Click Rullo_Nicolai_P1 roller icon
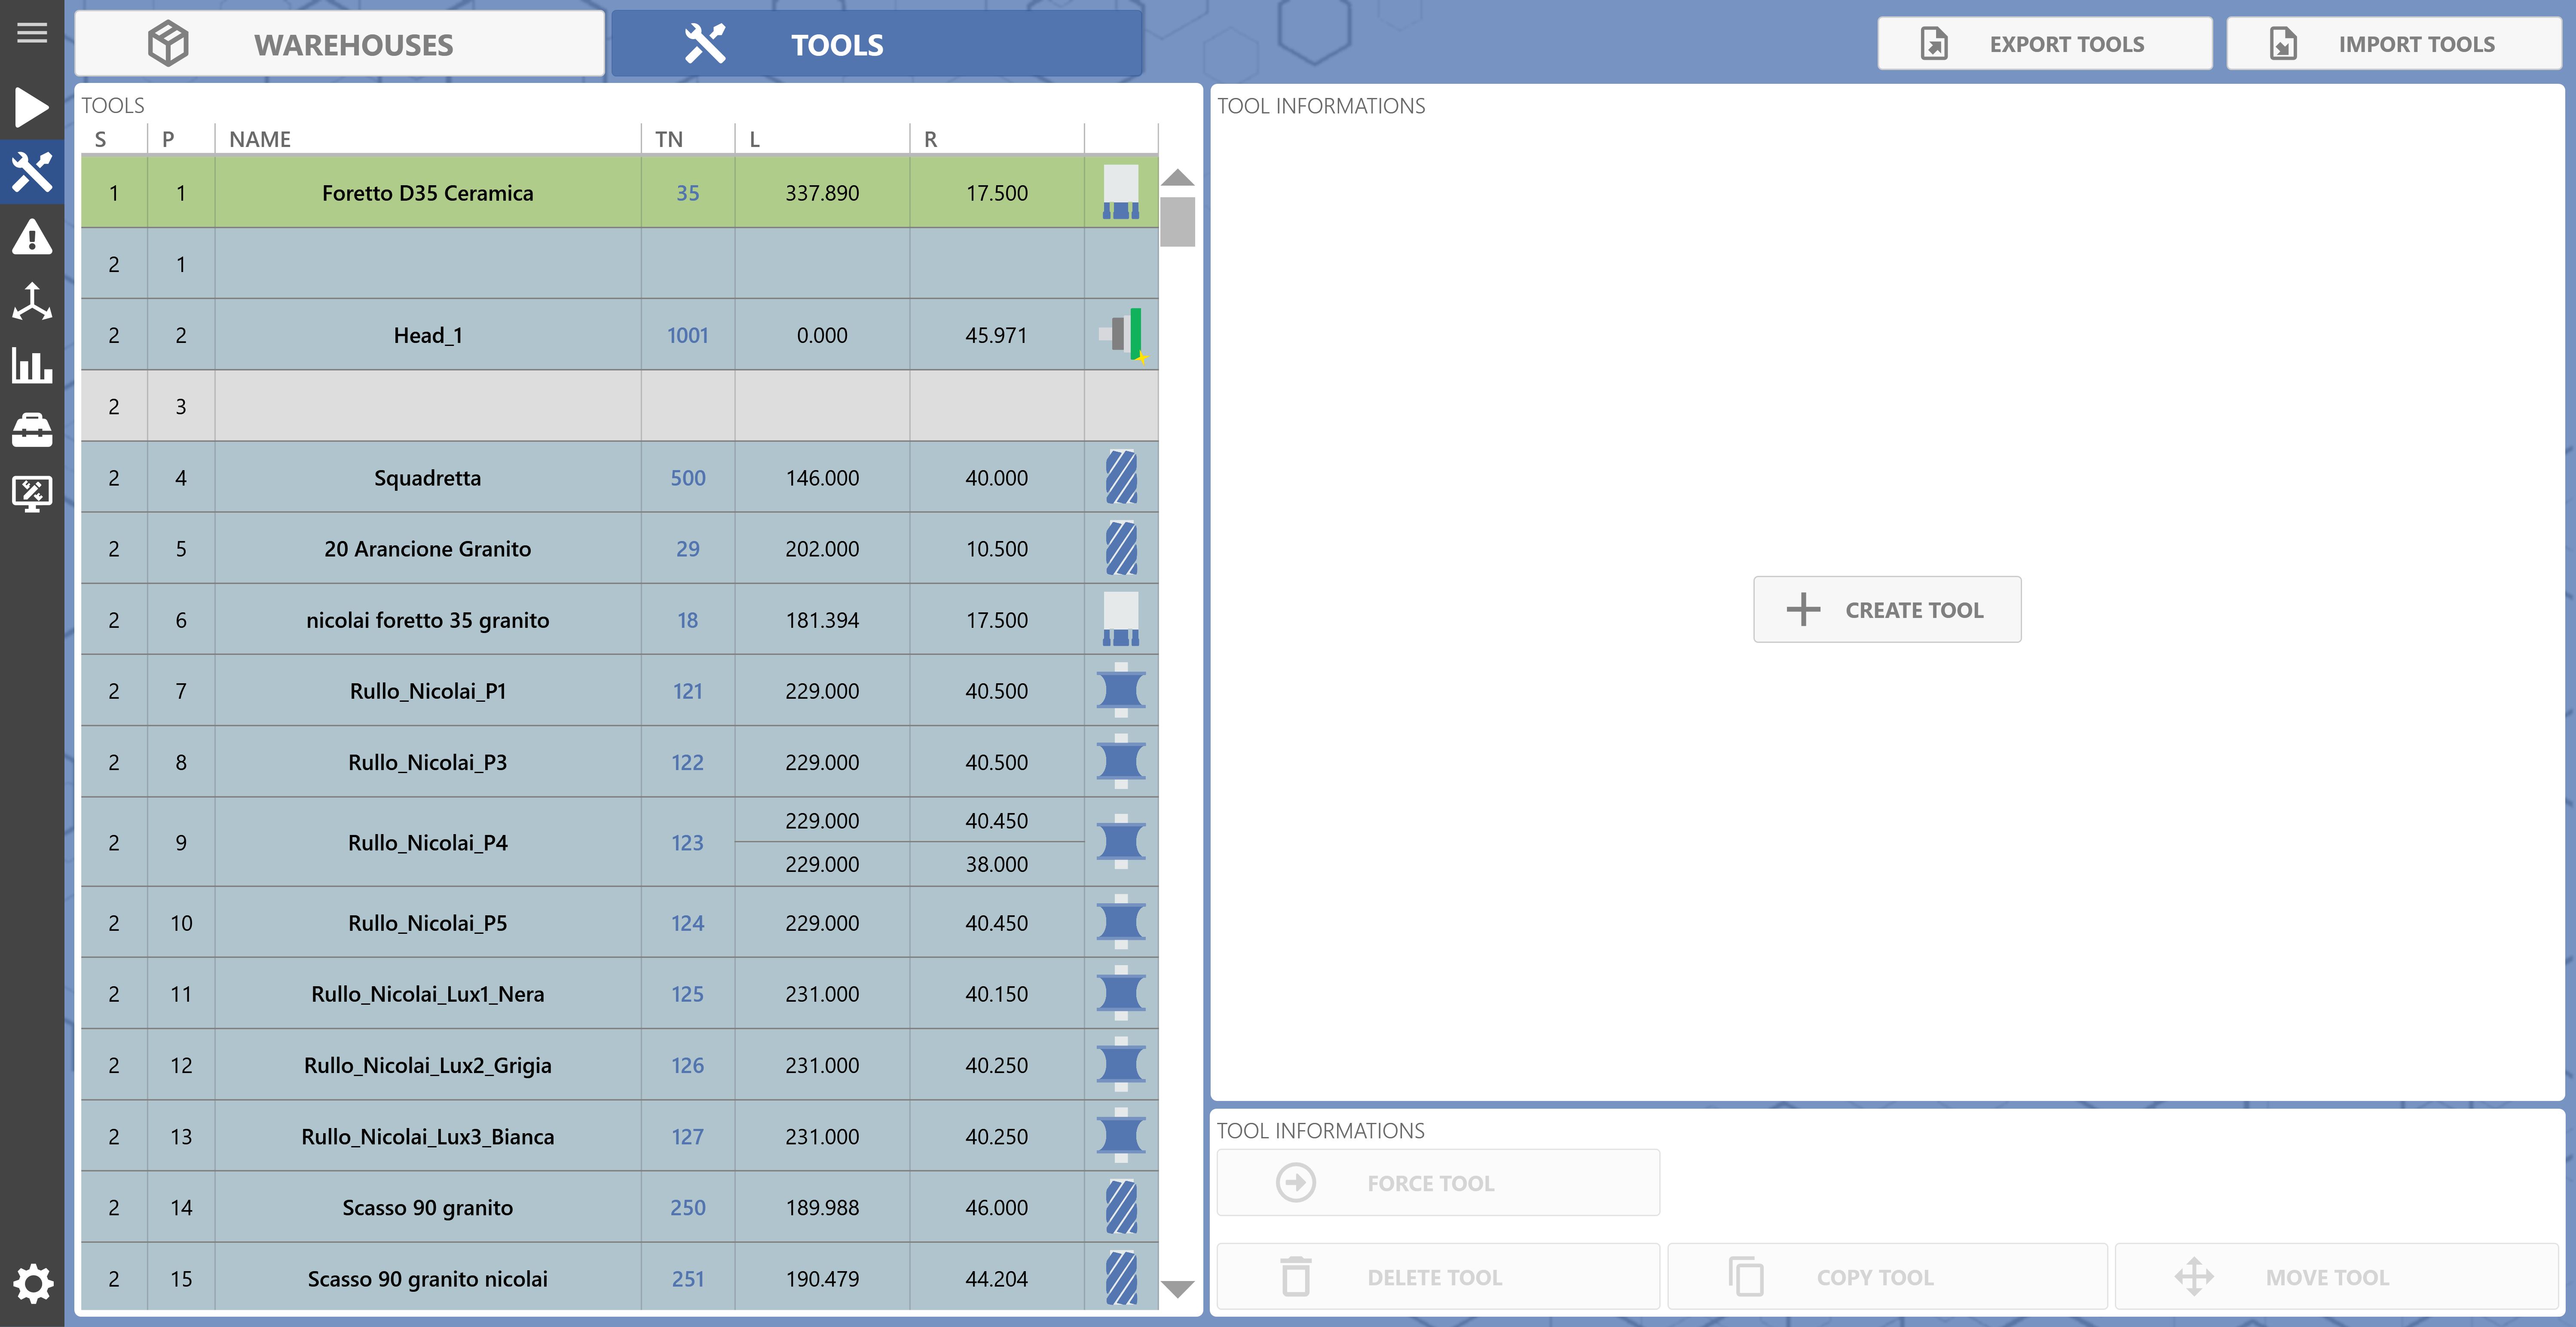The width and height of the screenshot is (2576, 1327). [x=1121, y=690]
